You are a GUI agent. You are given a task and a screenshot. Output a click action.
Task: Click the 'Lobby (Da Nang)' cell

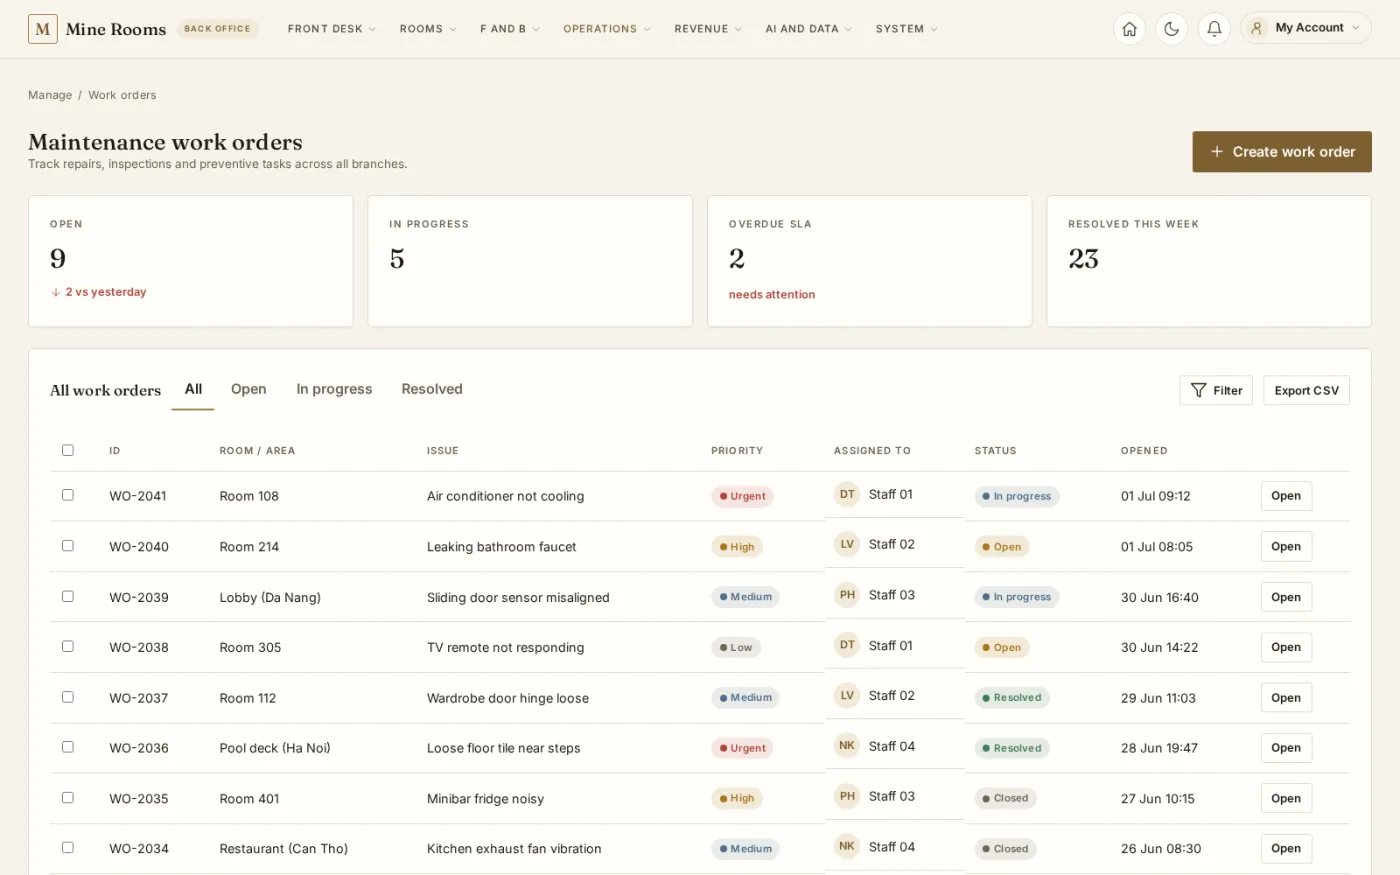click(270, 597)
